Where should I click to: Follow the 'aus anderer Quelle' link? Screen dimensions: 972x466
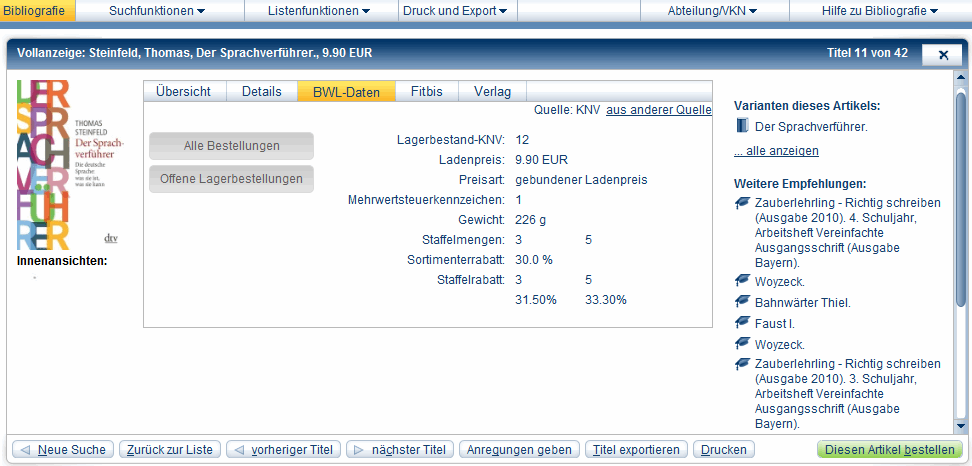point(658,110)
